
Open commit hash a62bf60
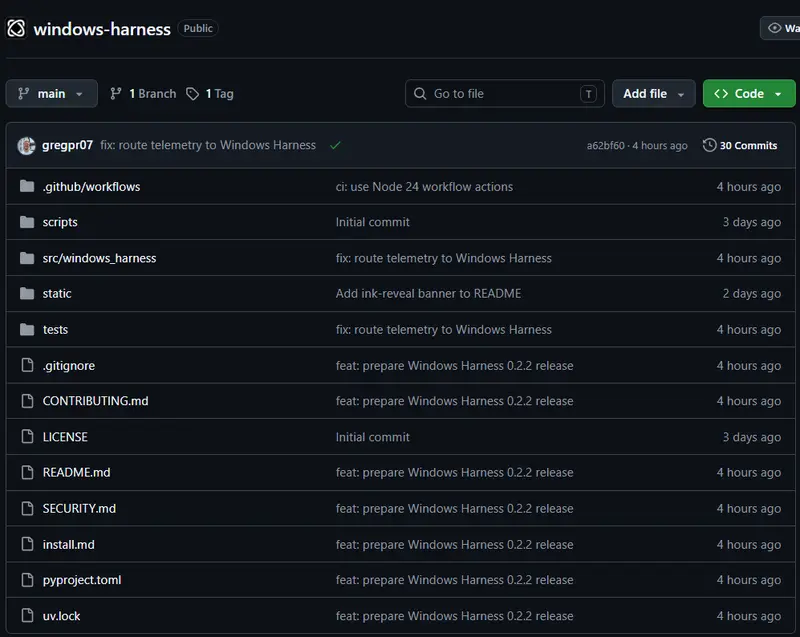(605, 145)
